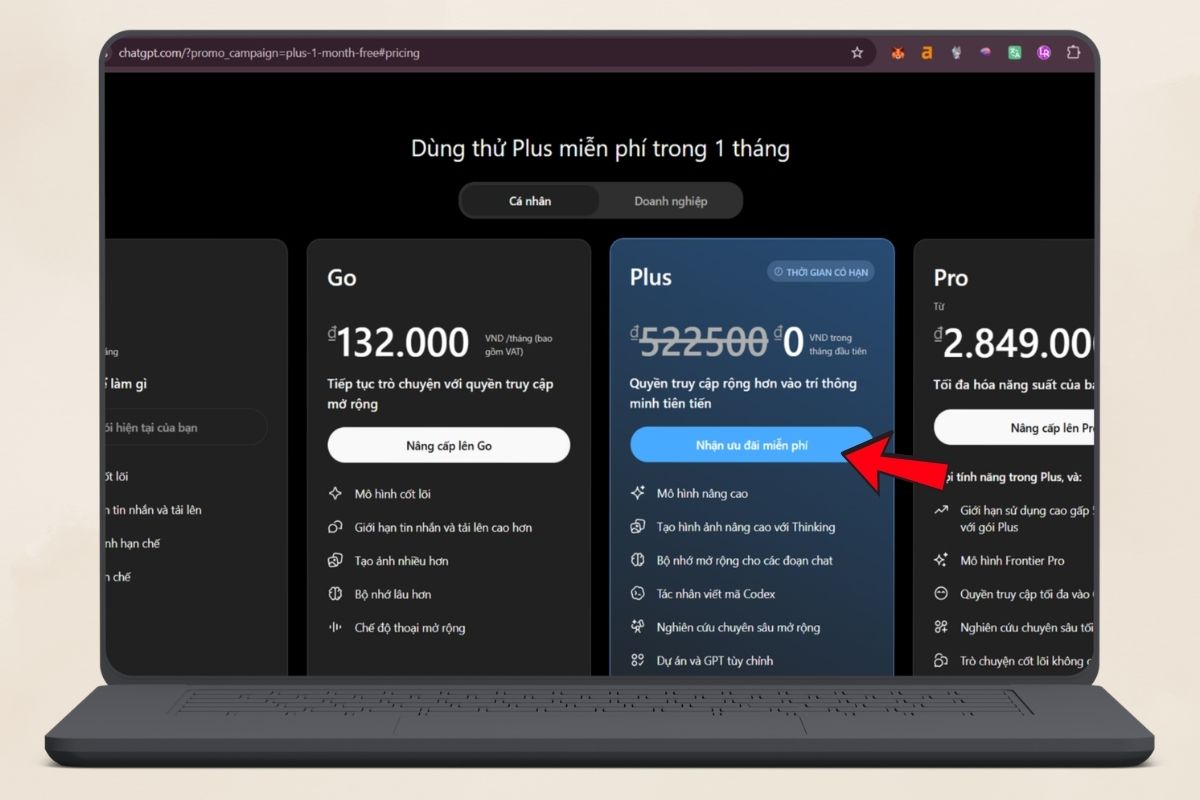The height and width of the screenshot is (800, 1200).
Task: Switch to the 'Doanh nghiệp' tab
Action: pos(671,201)
